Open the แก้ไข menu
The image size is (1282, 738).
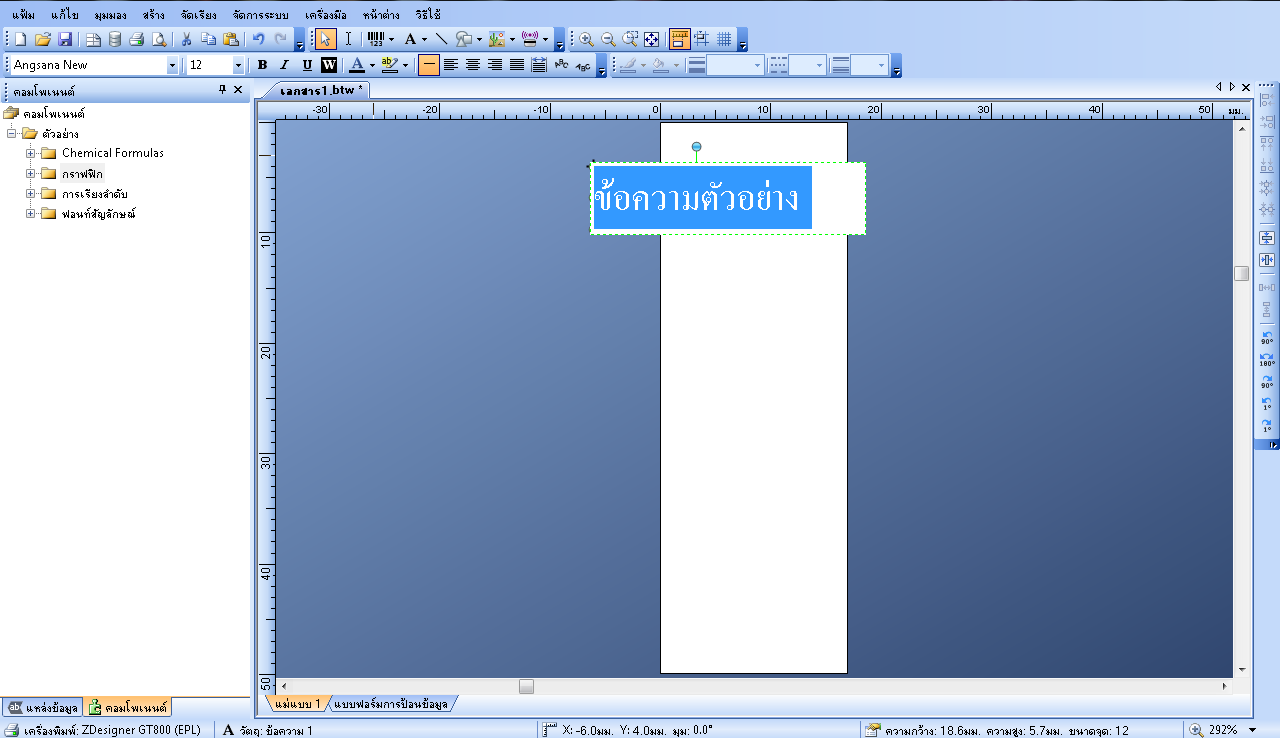pyautogui.click(x=65, y=15)
